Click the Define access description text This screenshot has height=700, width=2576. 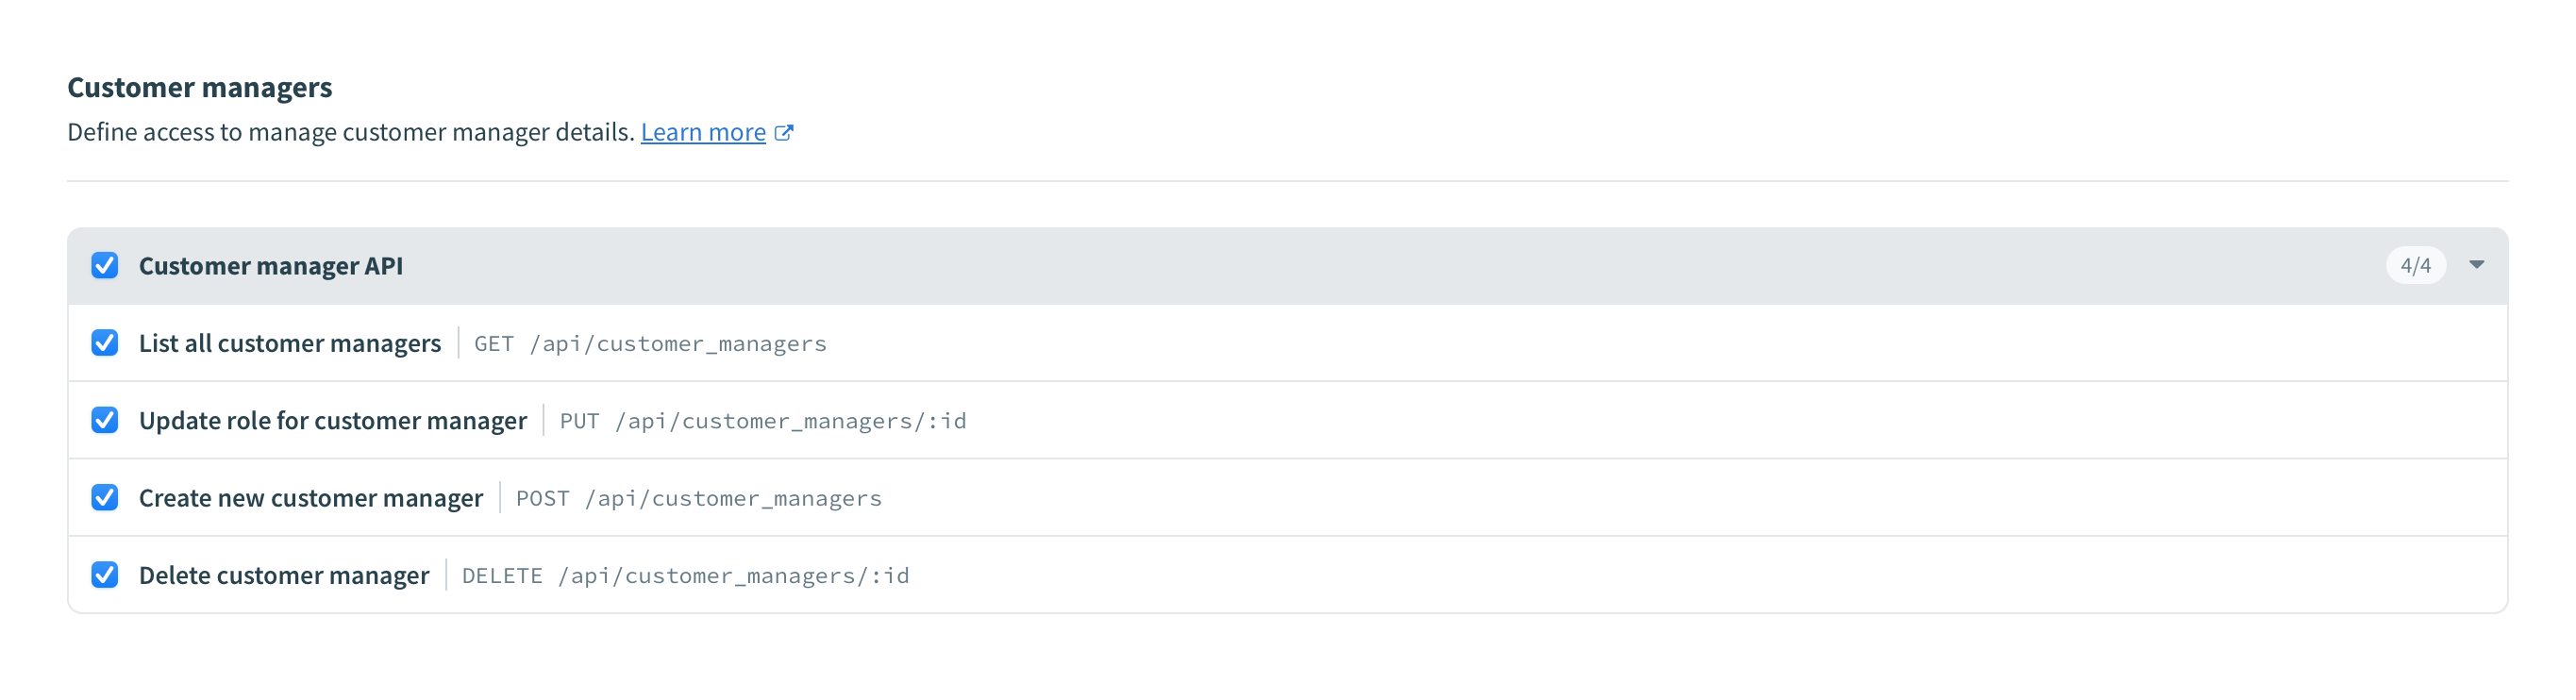click(350, 133)
